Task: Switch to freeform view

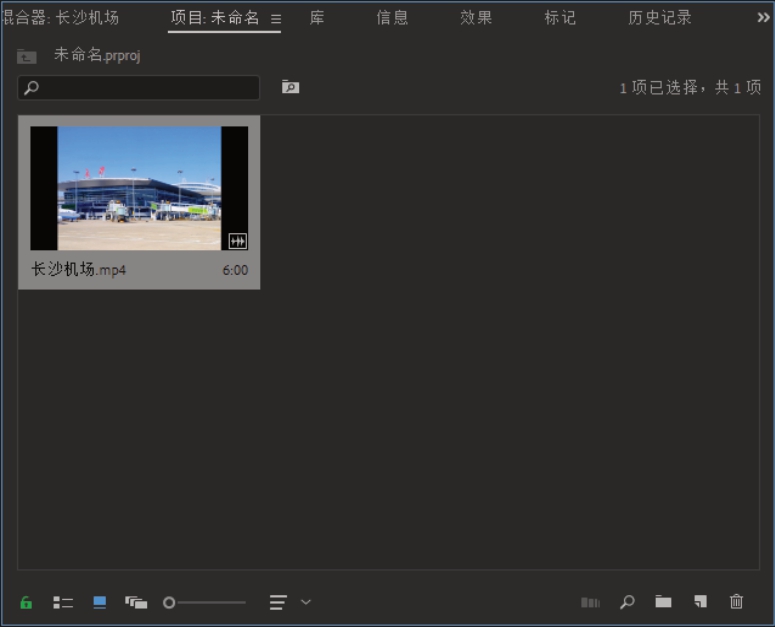Action: pyautogui.click(x=136, y=602)
